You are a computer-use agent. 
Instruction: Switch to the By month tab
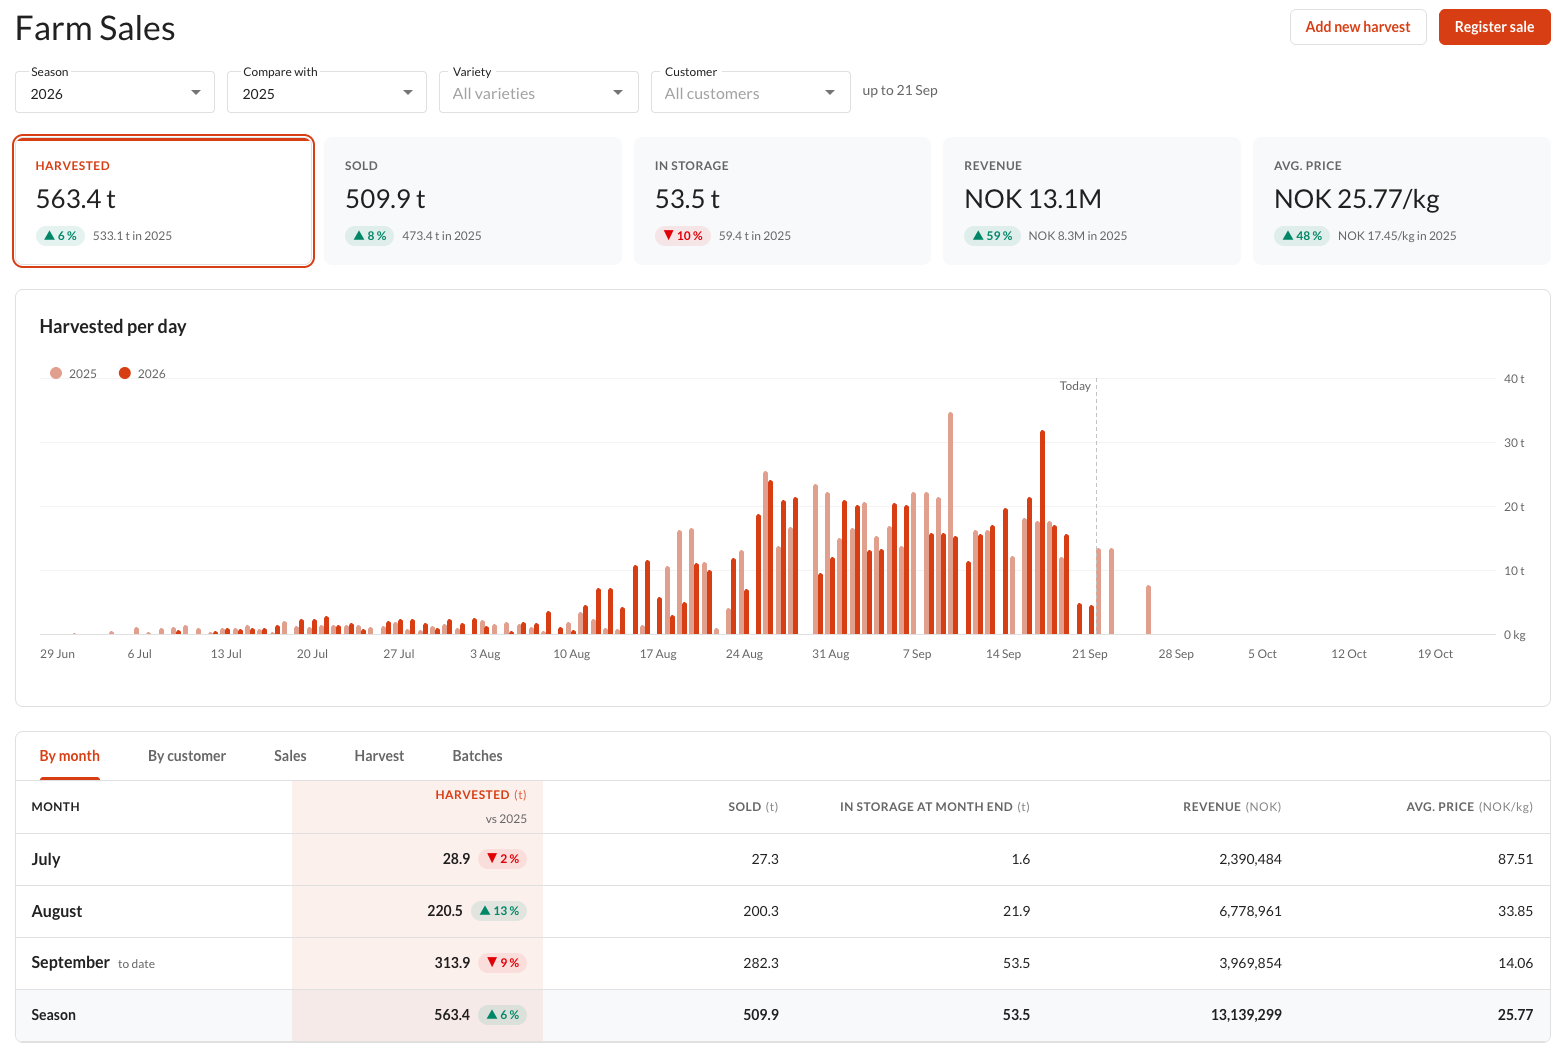tap(70, 756)
